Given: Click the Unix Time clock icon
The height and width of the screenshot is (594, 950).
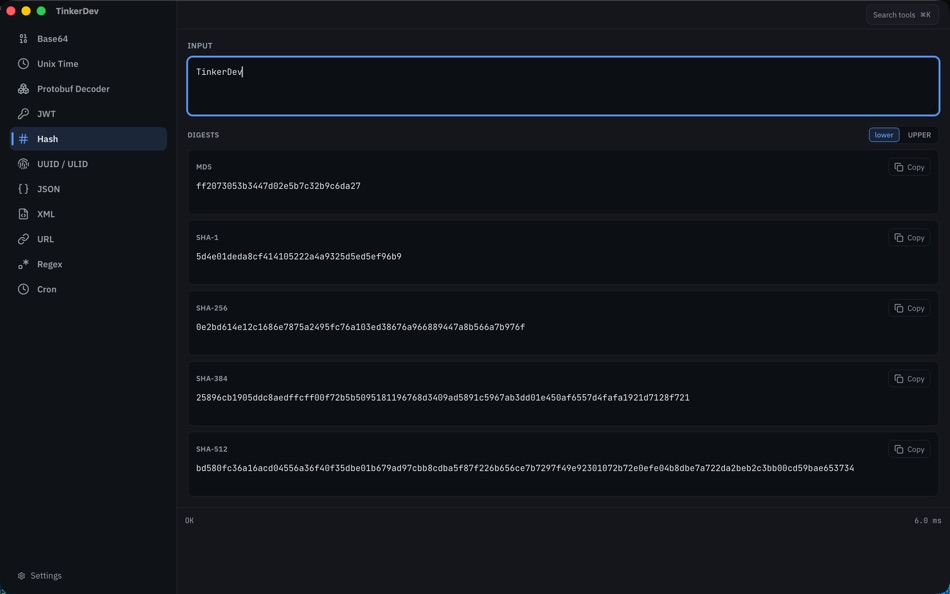Looking at the screenshot, I should [23, 64].
